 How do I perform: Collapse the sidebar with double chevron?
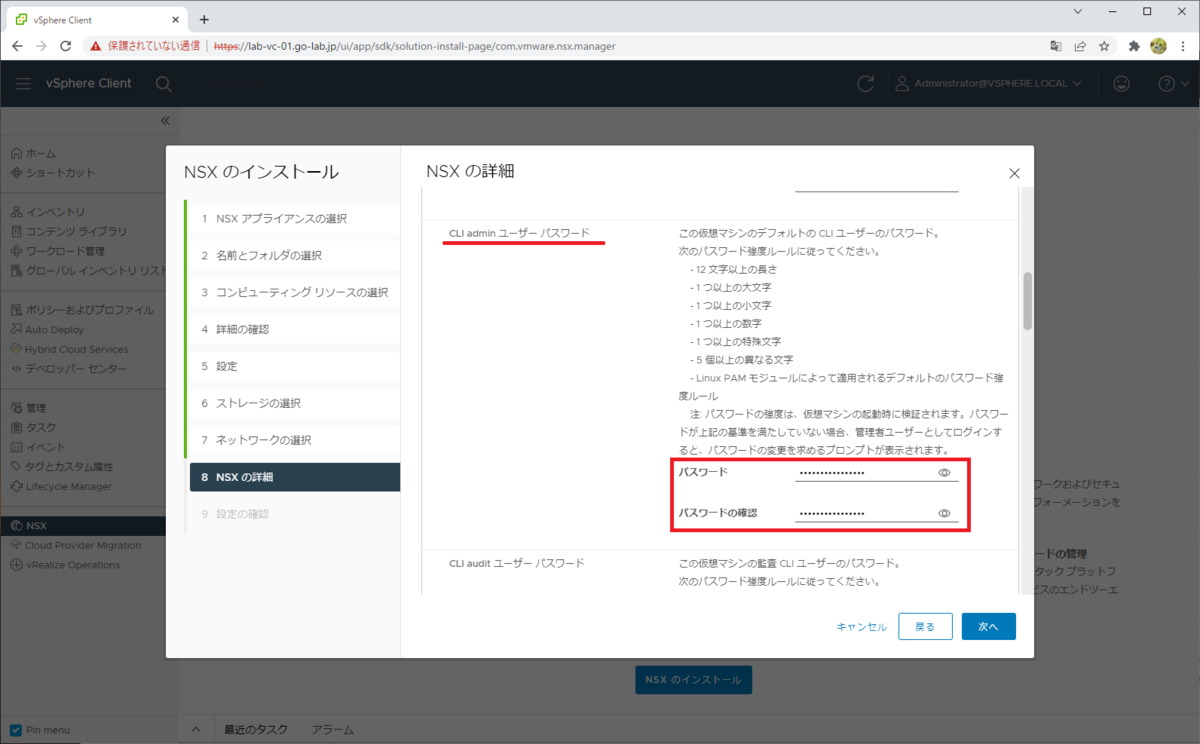pos(165,121)
